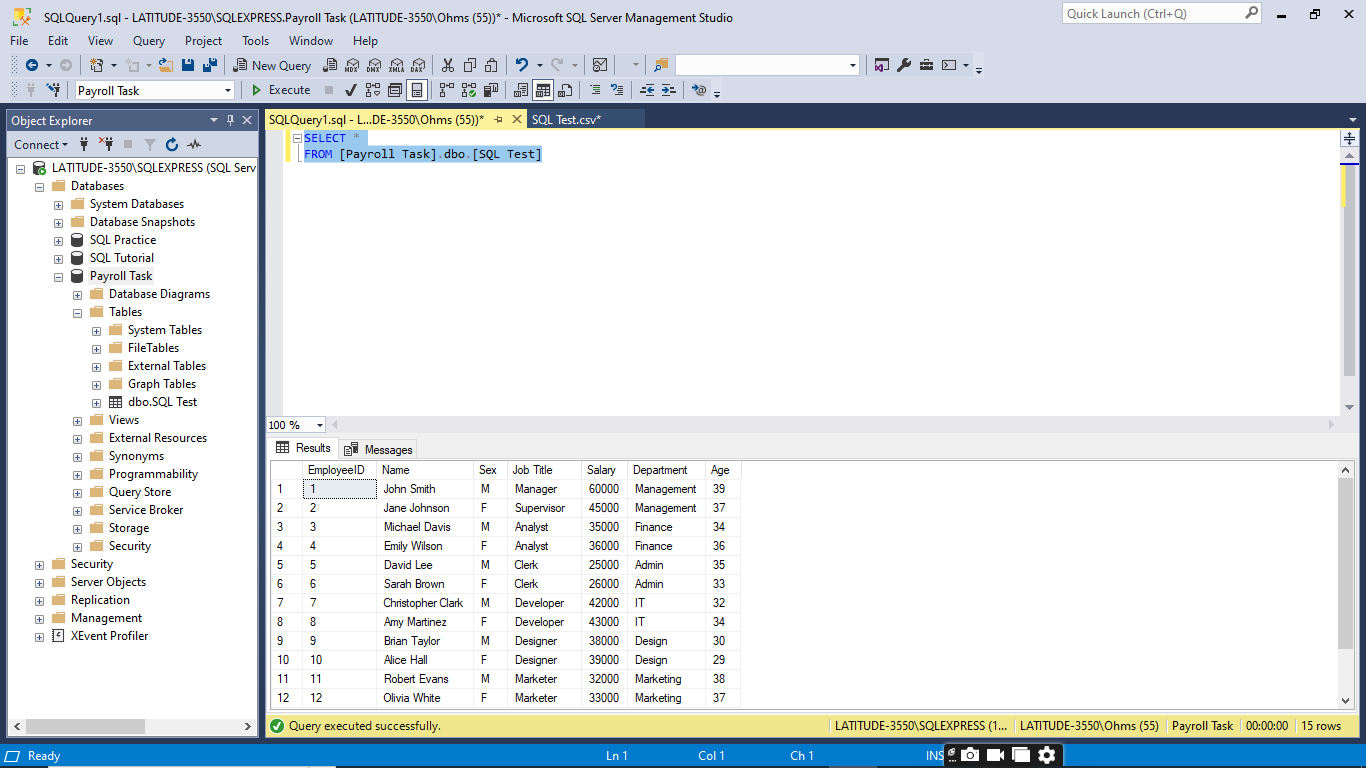Open Object Explorer Activity Monitor pulse icon
Viewport: 1366px width, 768px height.
pos(194,144)
